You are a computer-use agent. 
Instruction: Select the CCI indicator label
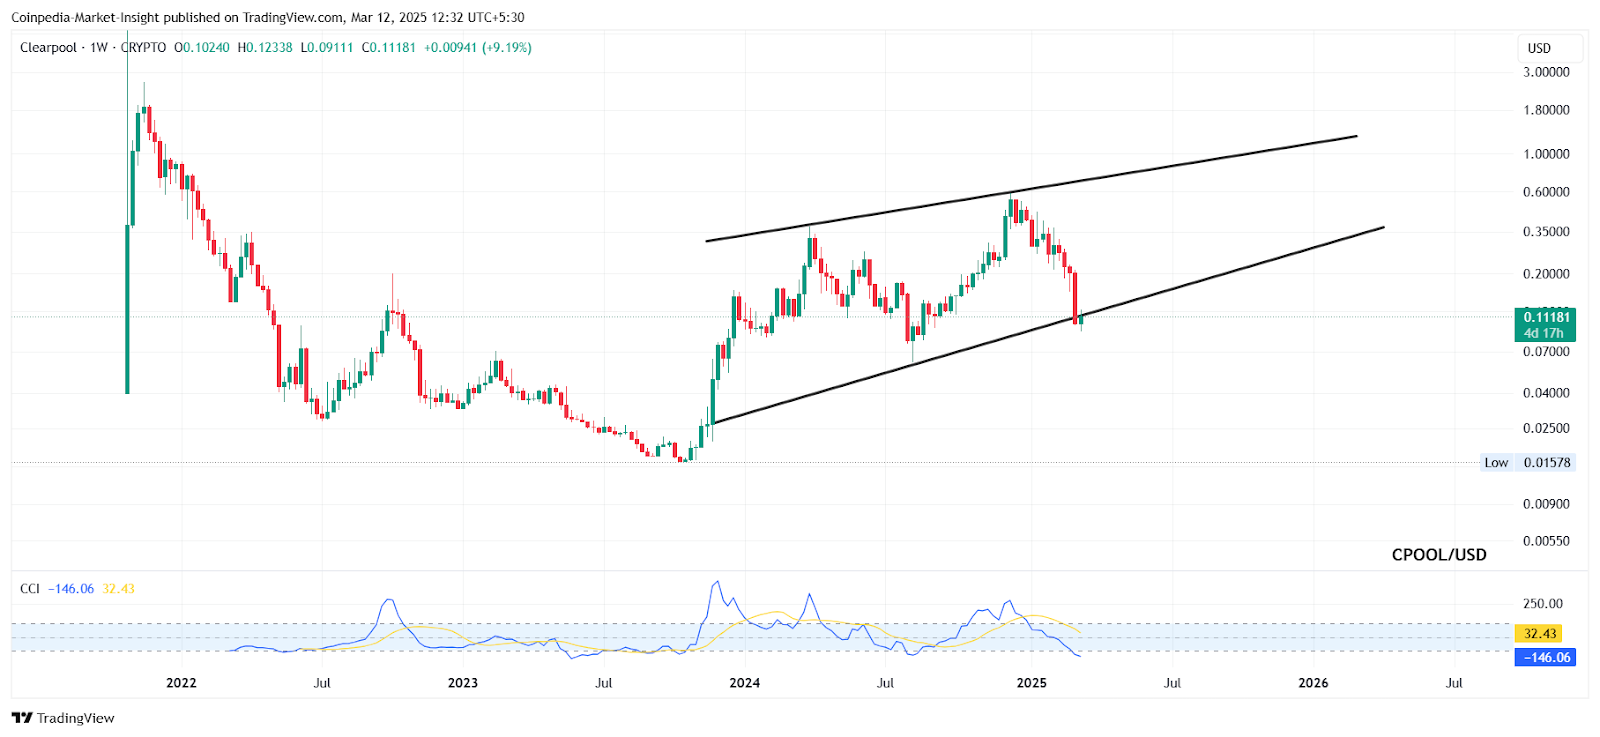click(x=30, y=589)
